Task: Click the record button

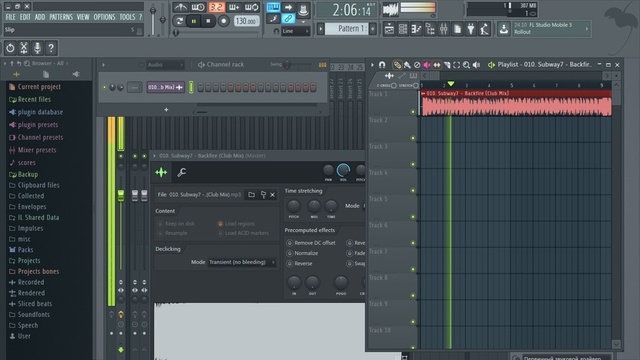Action: (223, 21)
